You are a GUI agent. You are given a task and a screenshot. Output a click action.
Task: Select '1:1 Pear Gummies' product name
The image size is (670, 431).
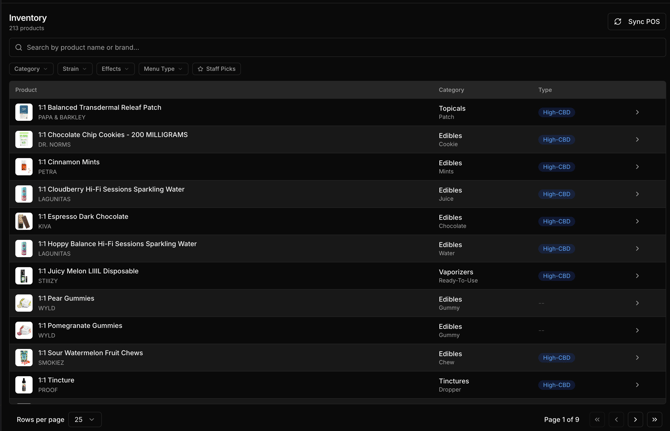tap(66, 298)
